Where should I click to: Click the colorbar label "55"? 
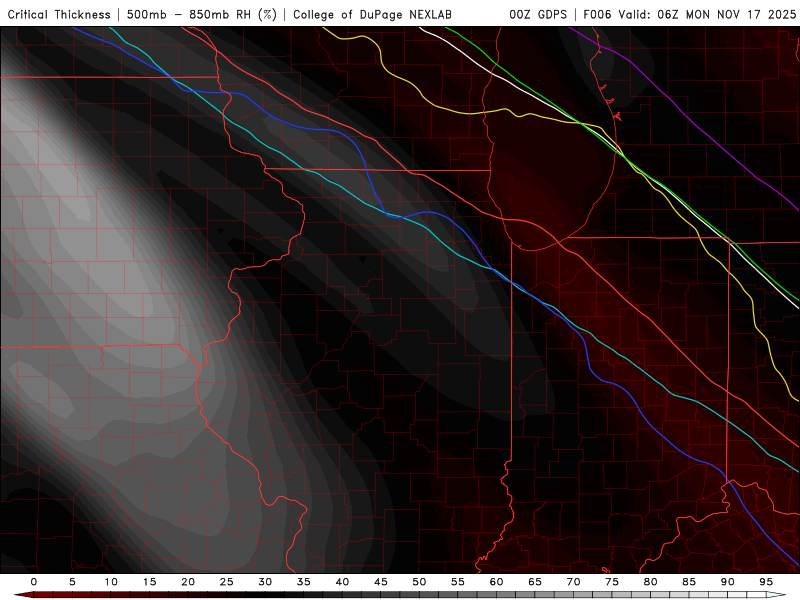coord(458,582)
